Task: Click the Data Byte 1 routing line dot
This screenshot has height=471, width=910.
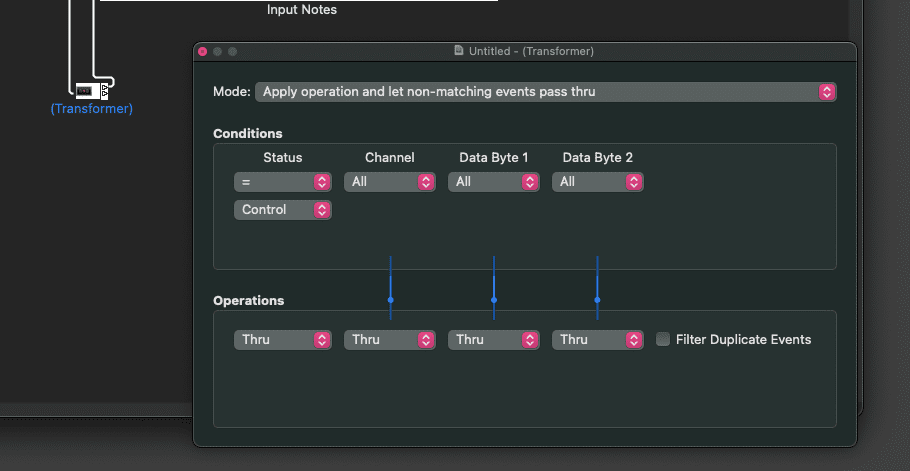Action: point(494,300)
